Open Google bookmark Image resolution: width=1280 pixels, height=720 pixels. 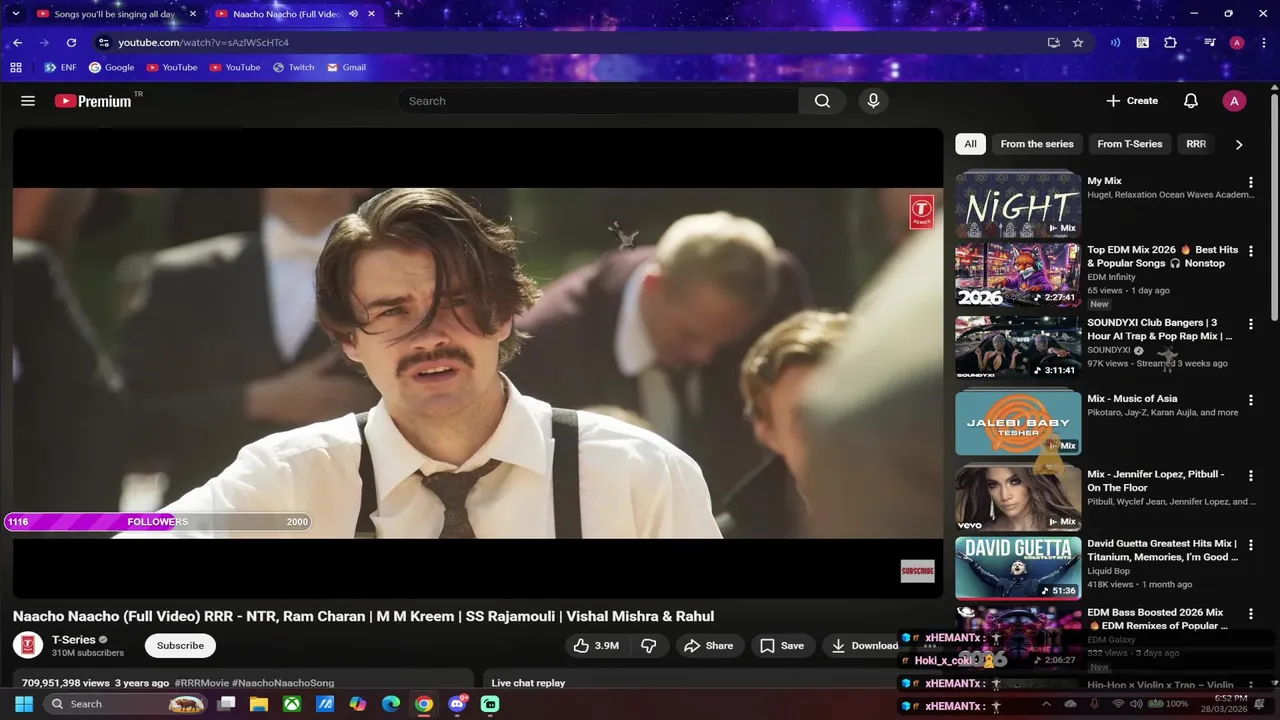coord(111,67)
